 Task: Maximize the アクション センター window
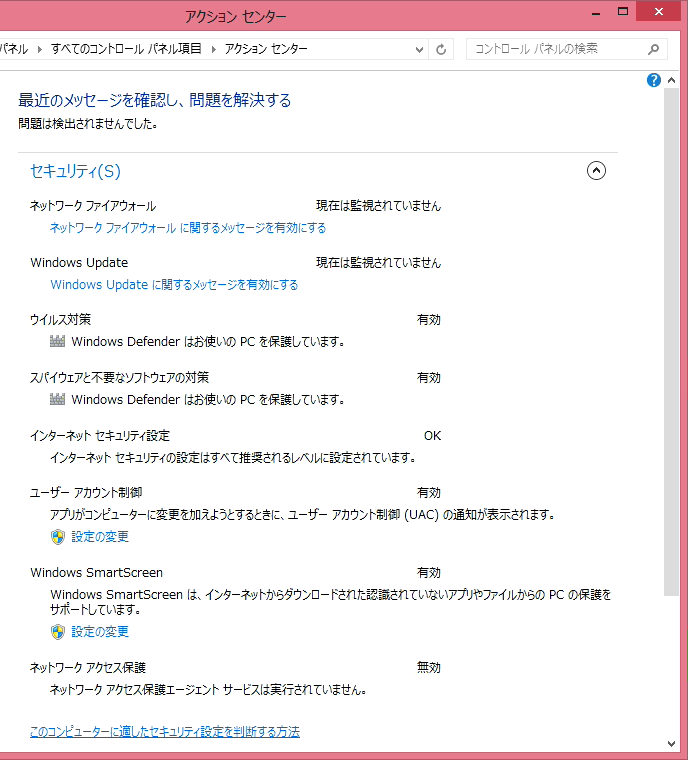[623, 12]
